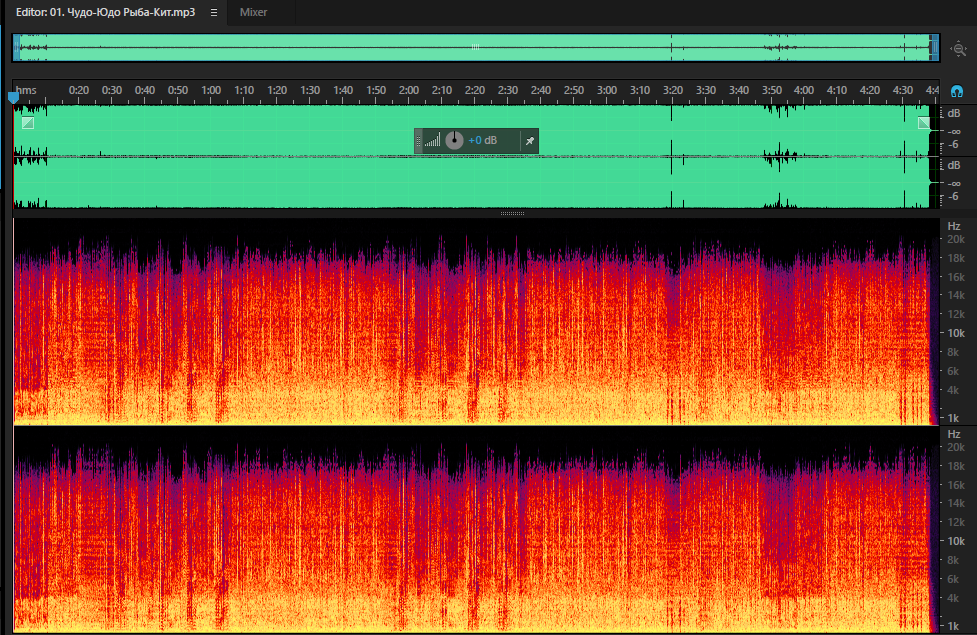
Task: Click the 4:00 mark on the time ruler
Action: 804,90
